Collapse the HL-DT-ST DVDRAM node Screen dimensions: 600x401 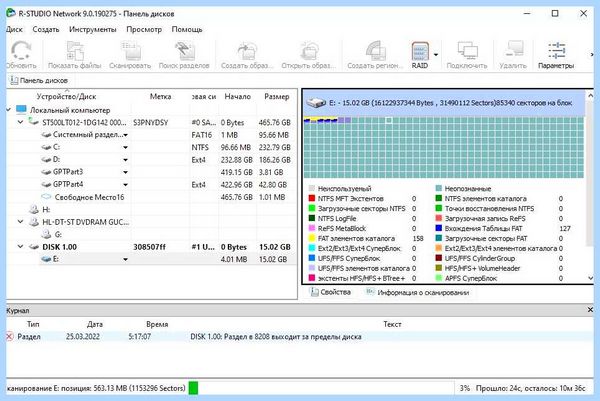pos(21,222)
